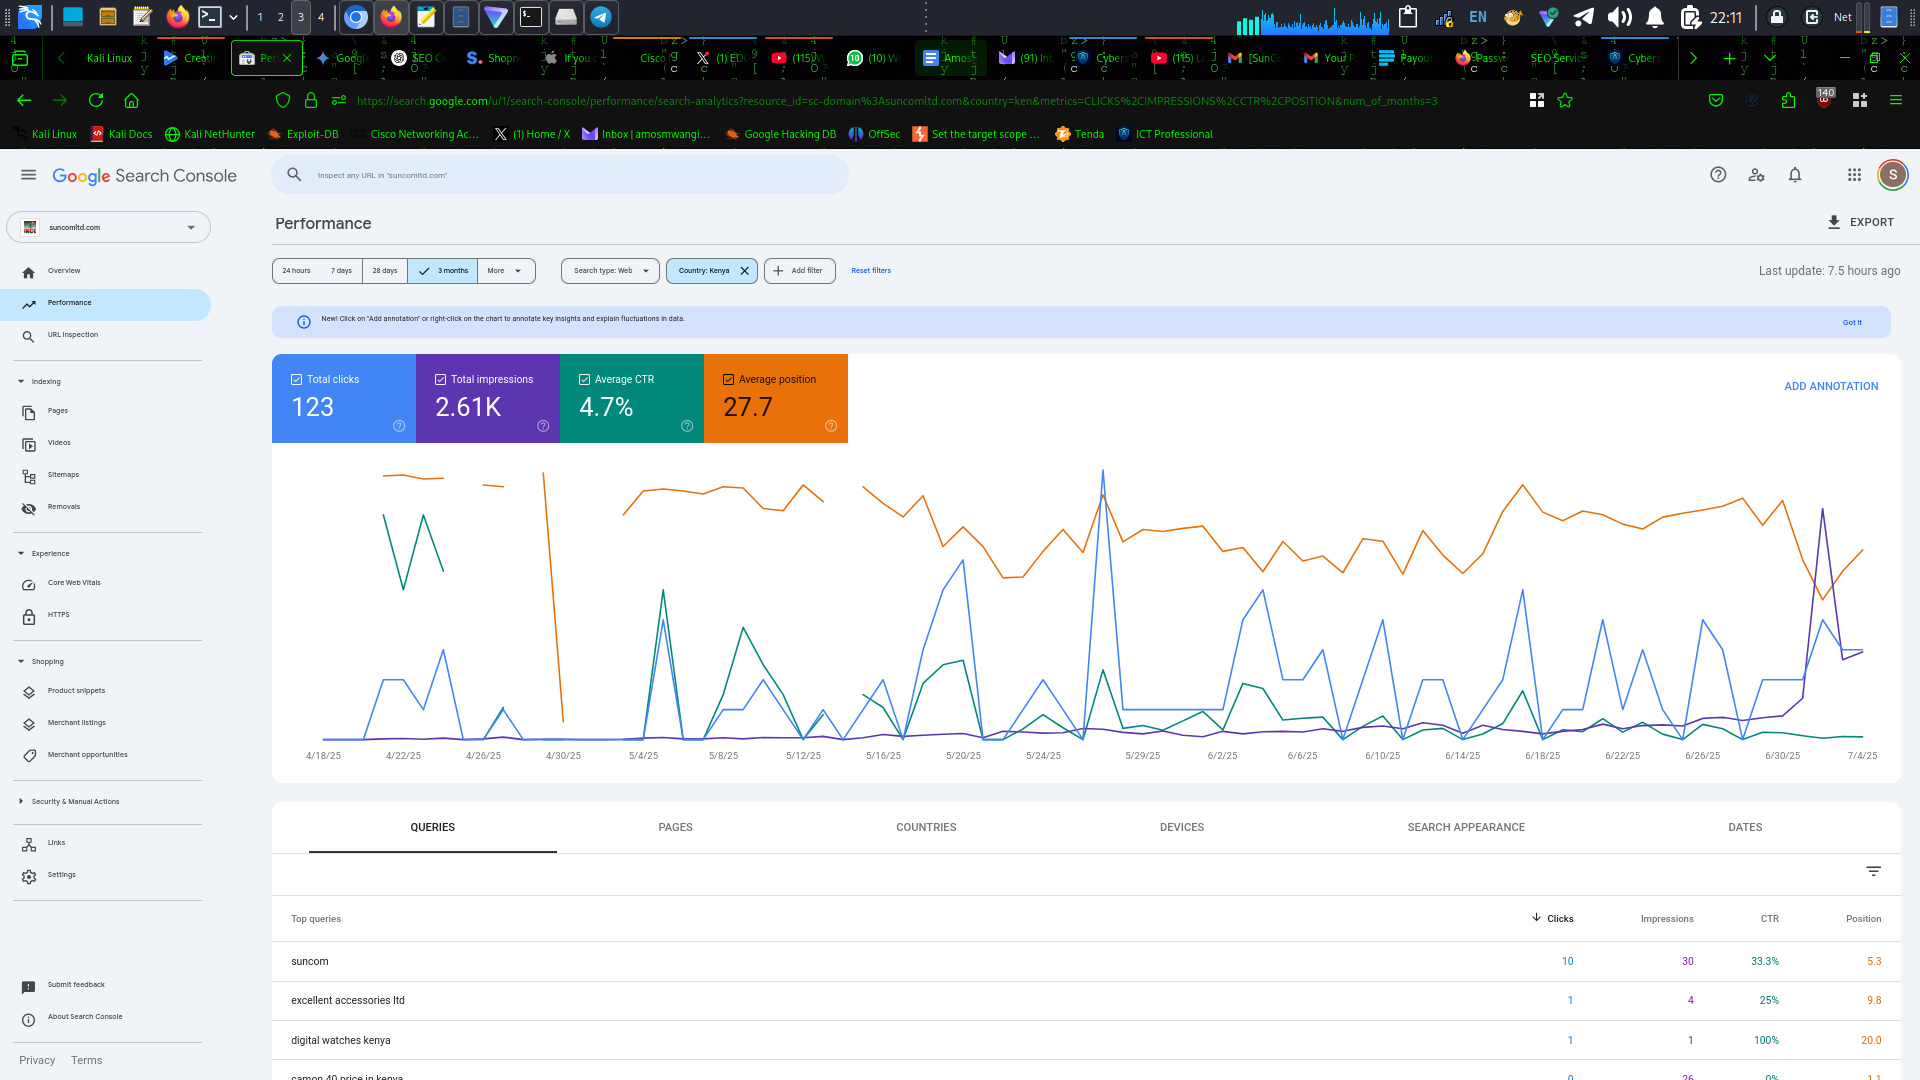1920x1080 pixels.
Task: Open suncomltd.com property selector dropdown
Action: point(108,227)
